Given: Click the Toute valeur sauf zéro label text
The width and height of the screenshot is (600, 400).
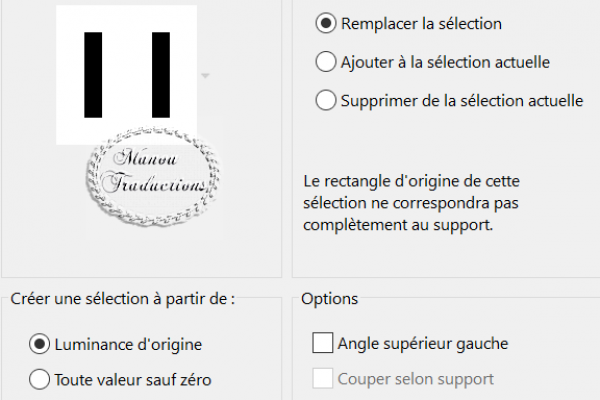Looking at the screenshot, I should (x=133, y=380).
